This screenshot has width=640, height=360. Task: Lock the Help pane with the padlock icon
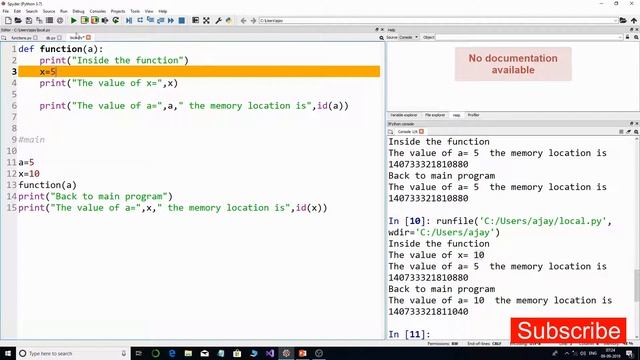tap(627, 37)
